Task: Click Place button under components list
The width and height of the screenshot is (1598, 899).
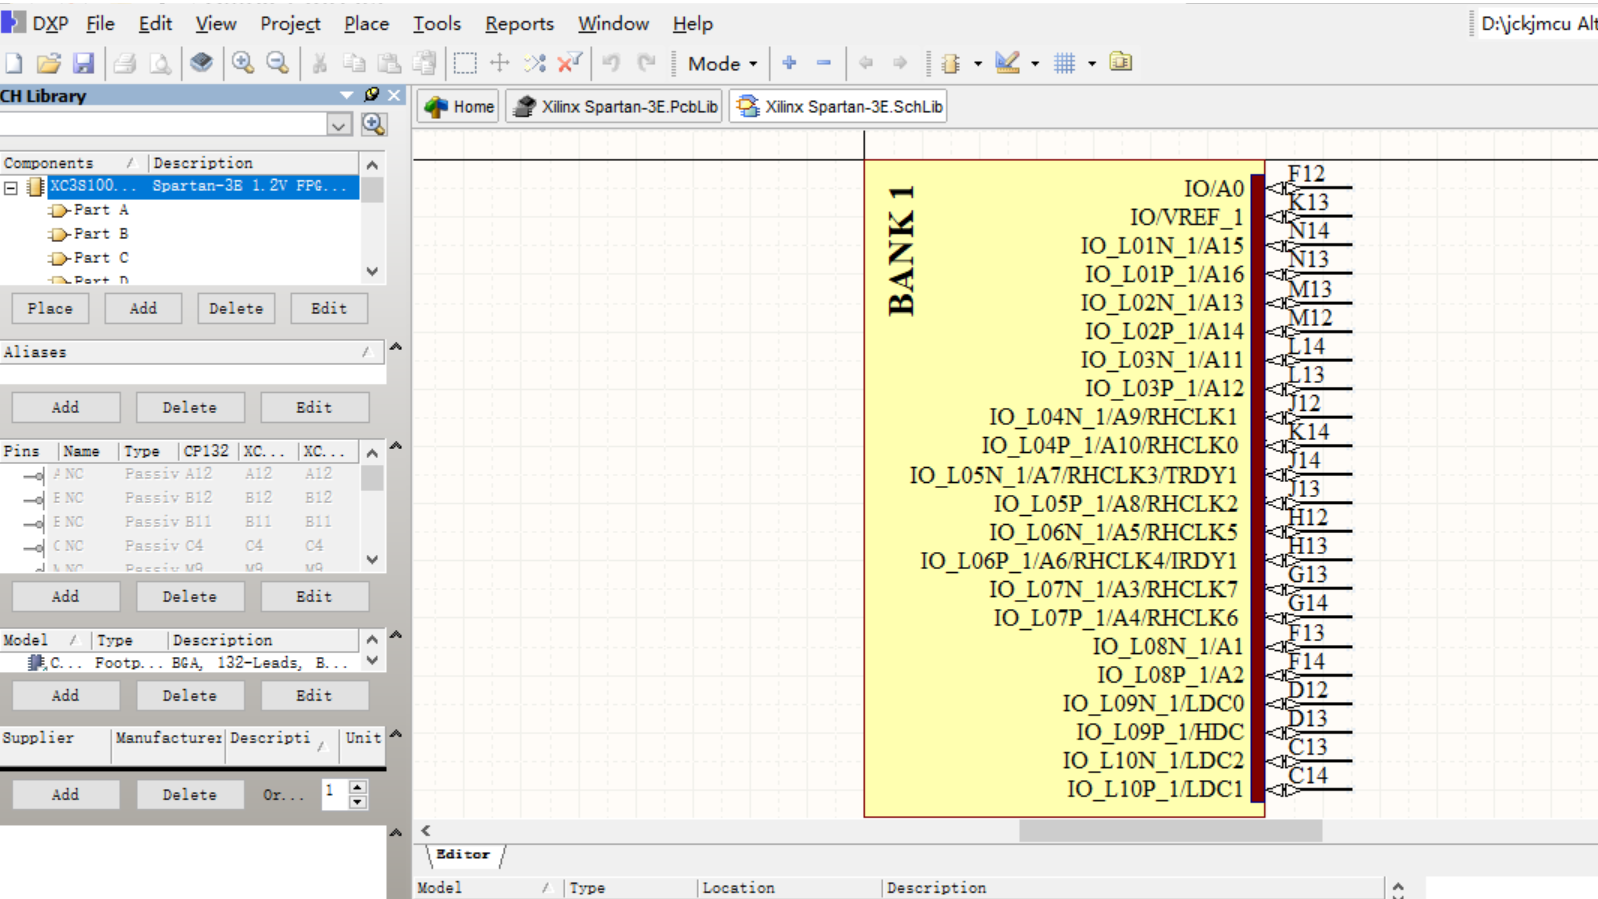Action: (50, 308)
